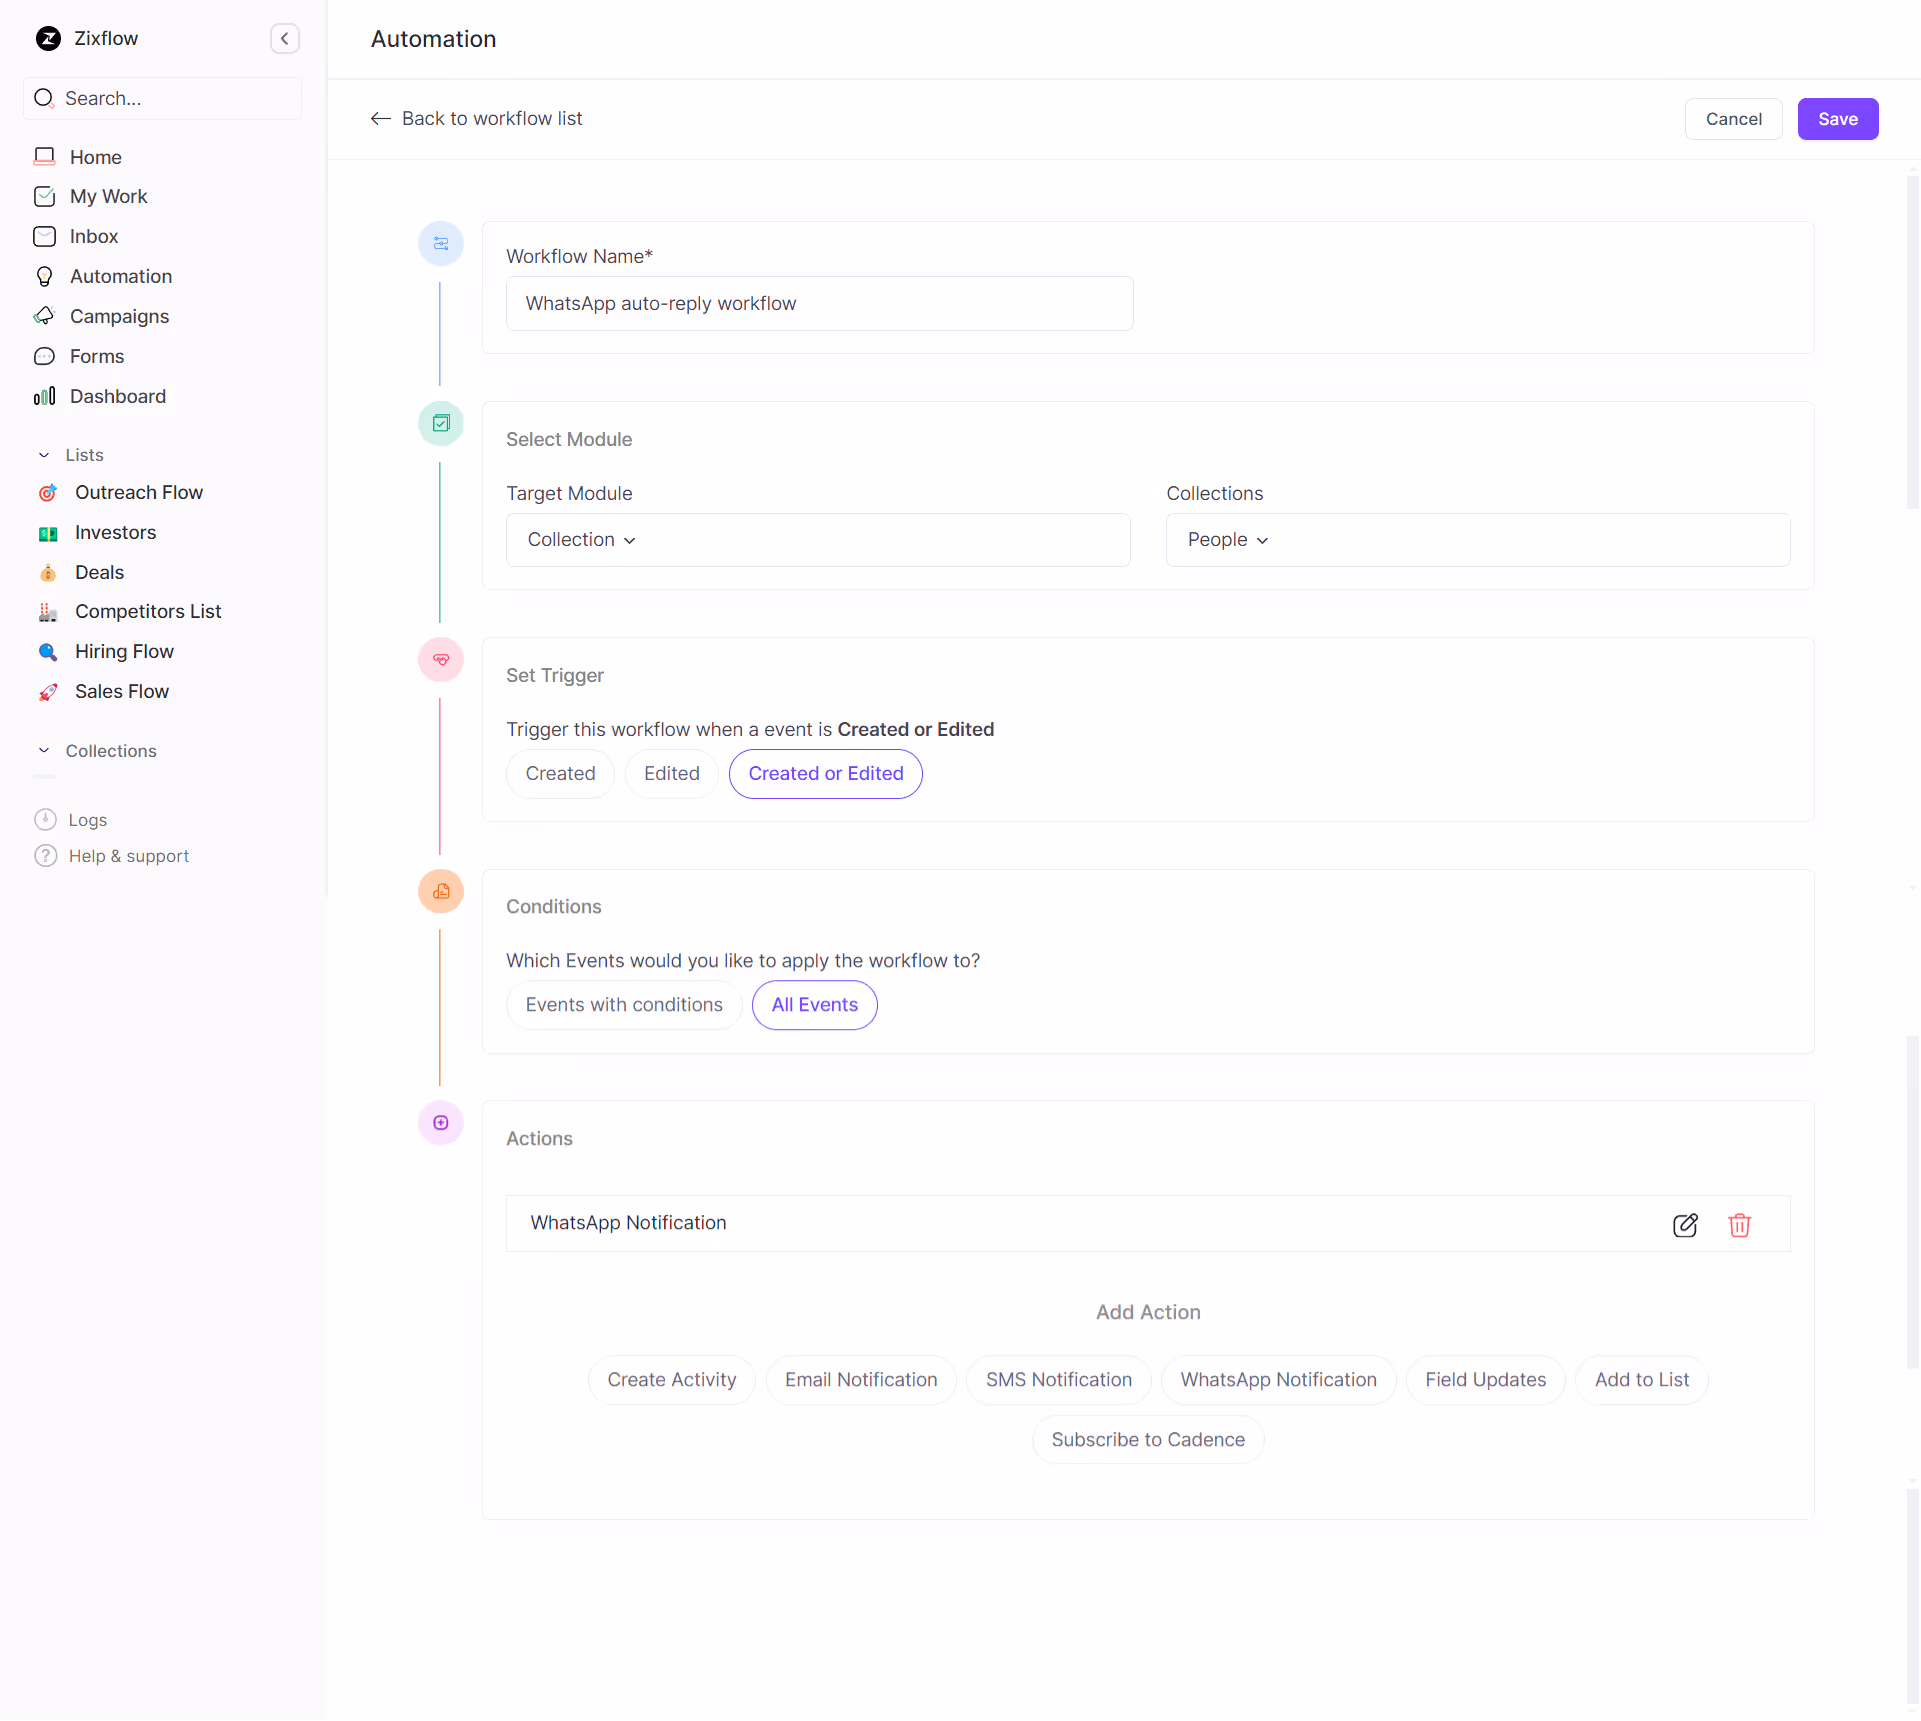Save the workflow
The width and height of the screenshot is (1921, 1721).
(x=1837, y=119)
